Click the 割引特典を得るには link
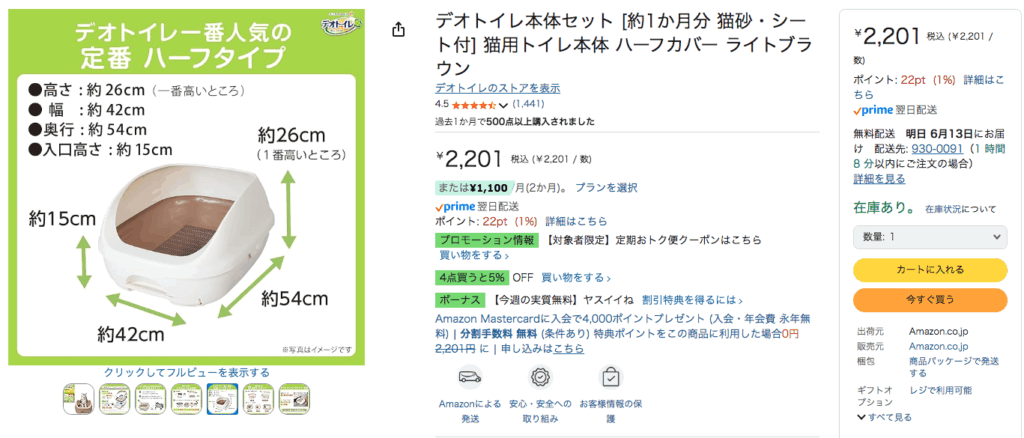Screen dimensions: 1024x438 692,299
